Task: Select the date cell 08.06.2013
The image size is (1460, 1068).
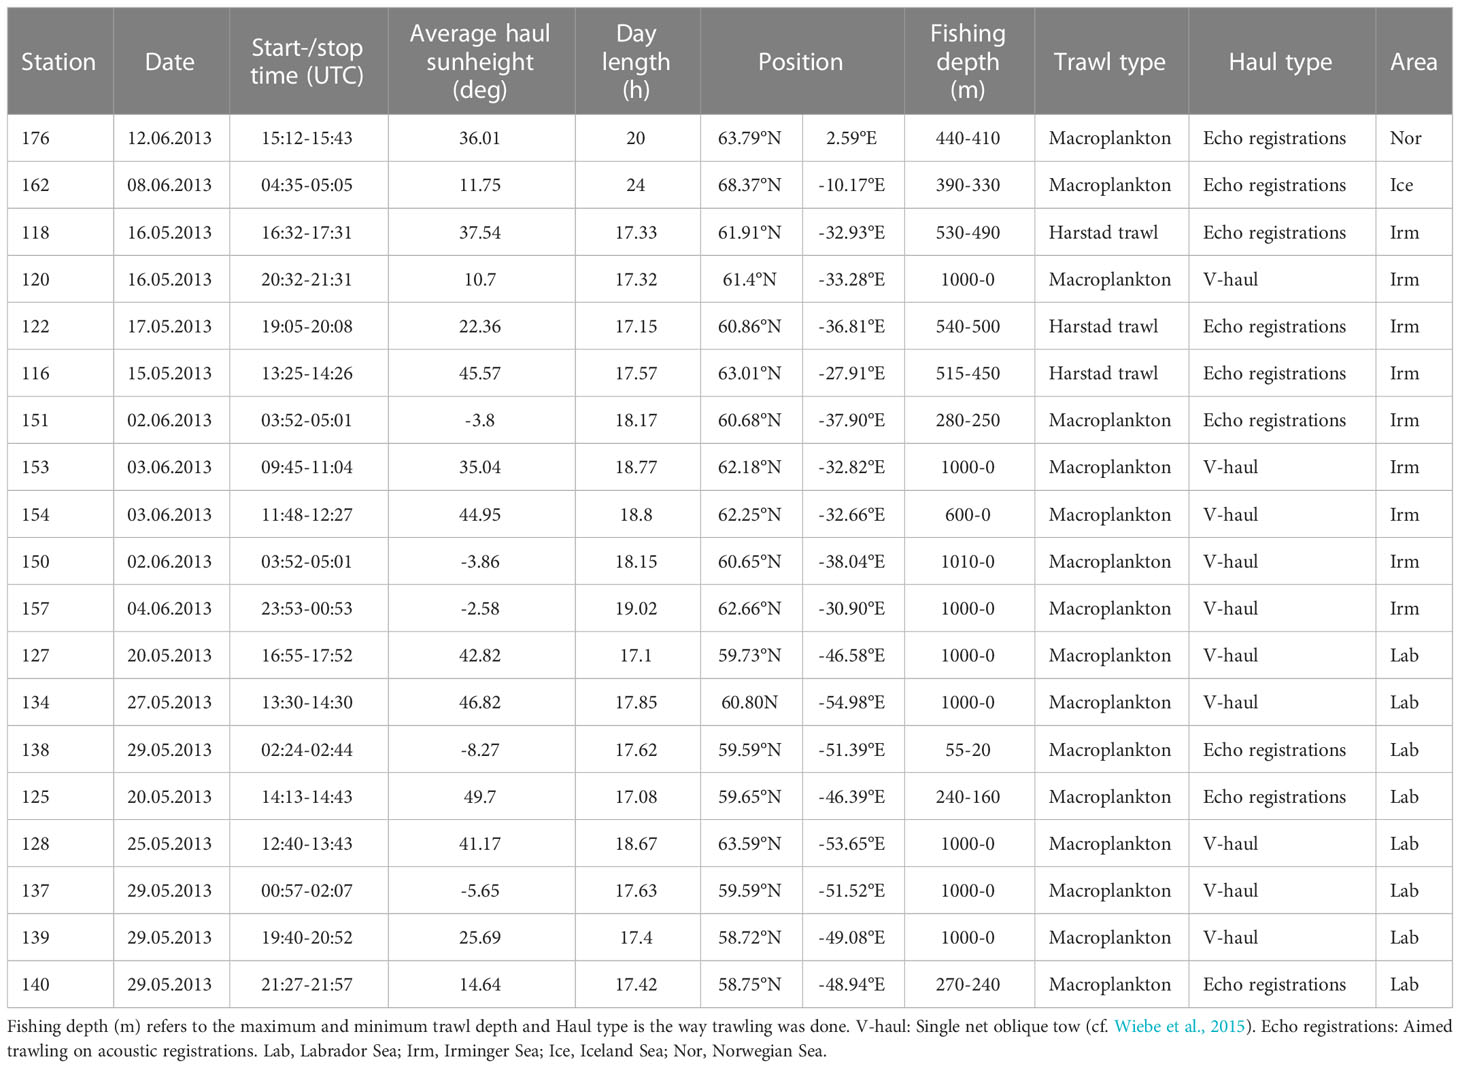Action: point(169,185)
